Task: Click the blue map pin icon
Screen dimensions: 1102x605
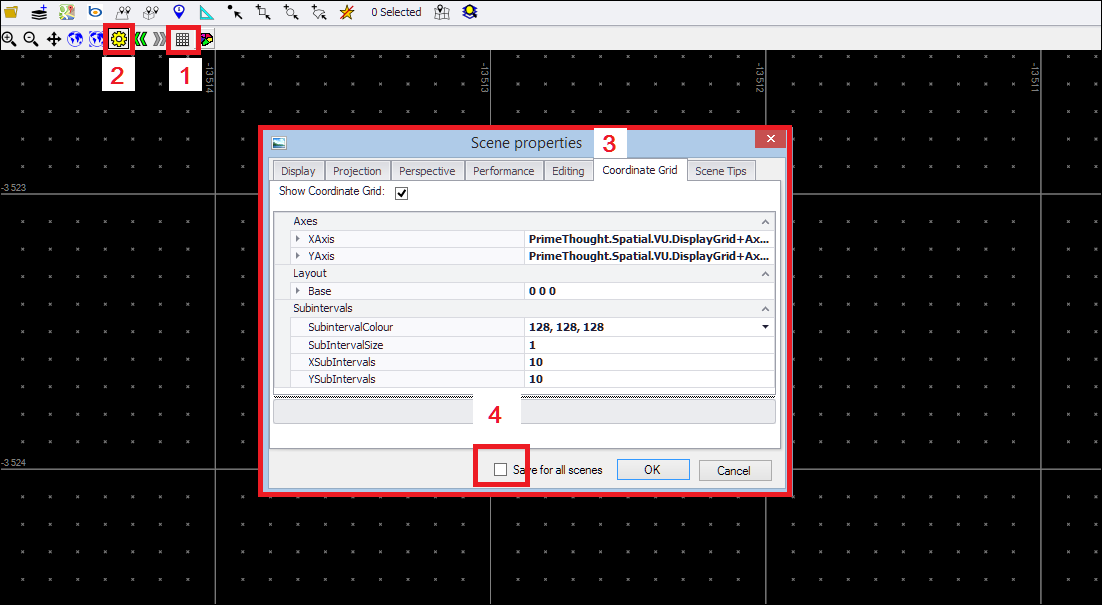Action: click(179, 12)
